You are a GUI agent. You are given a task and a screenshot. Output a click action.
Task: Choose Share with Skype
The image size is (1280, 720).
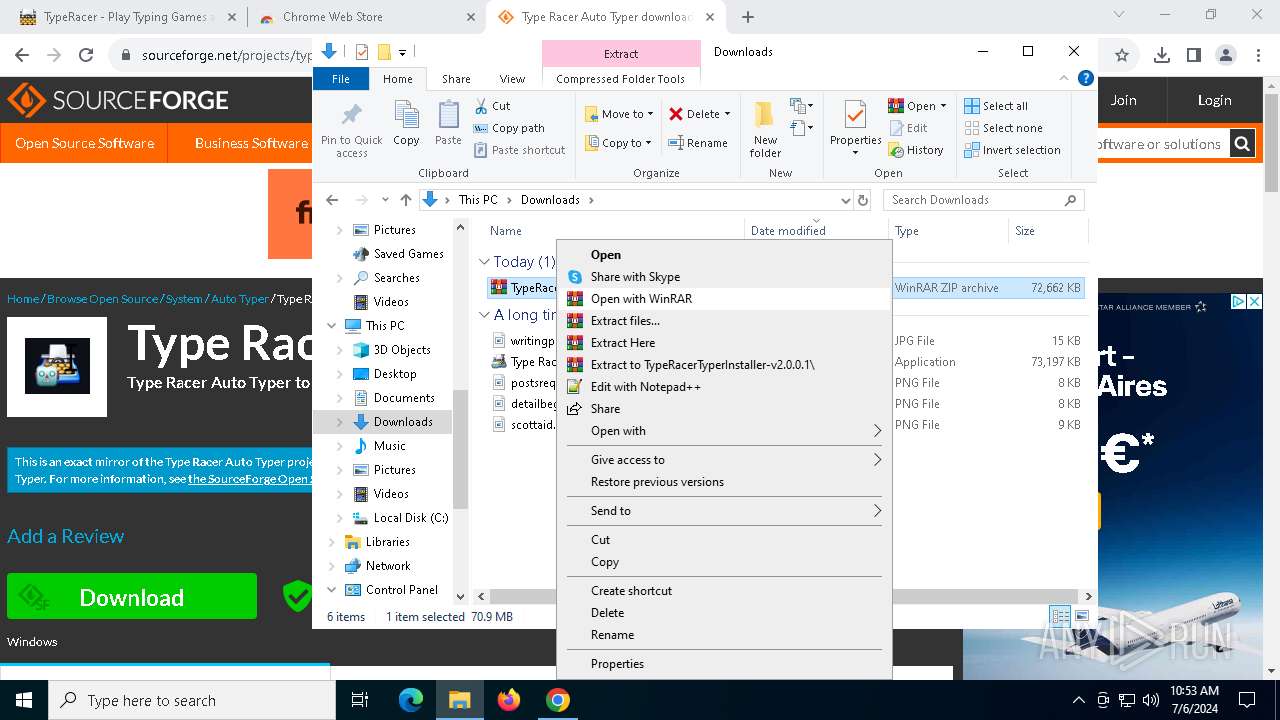pyautogui.click(x=723, y=277)
